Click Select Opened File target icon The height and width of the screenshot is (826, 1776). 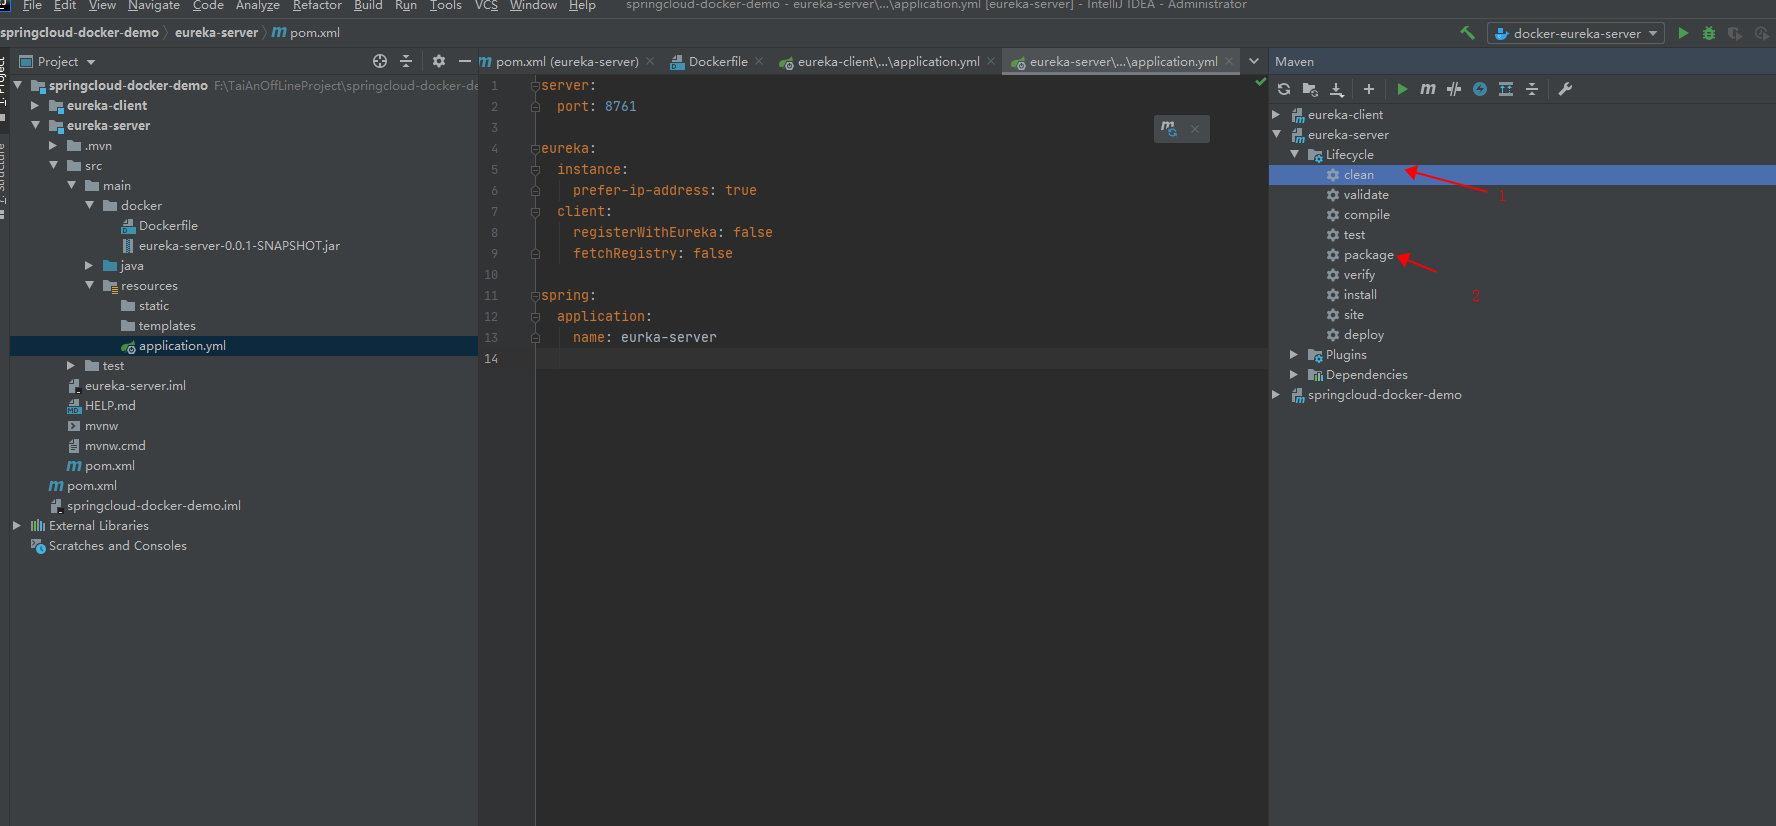point(380,61)
